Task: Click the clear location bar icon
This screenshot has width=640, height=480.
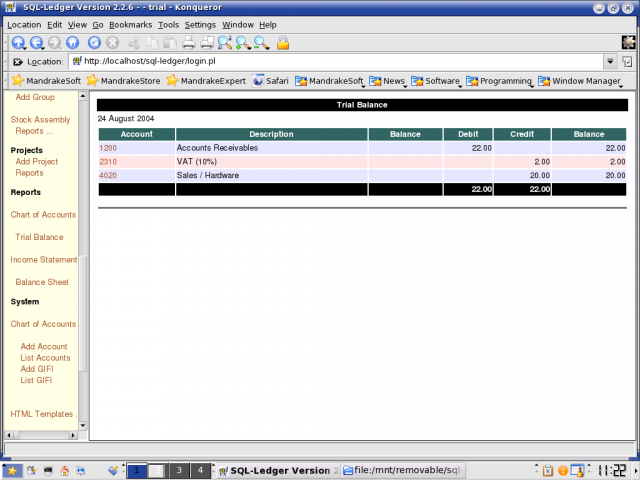Action: click(17, 61)
